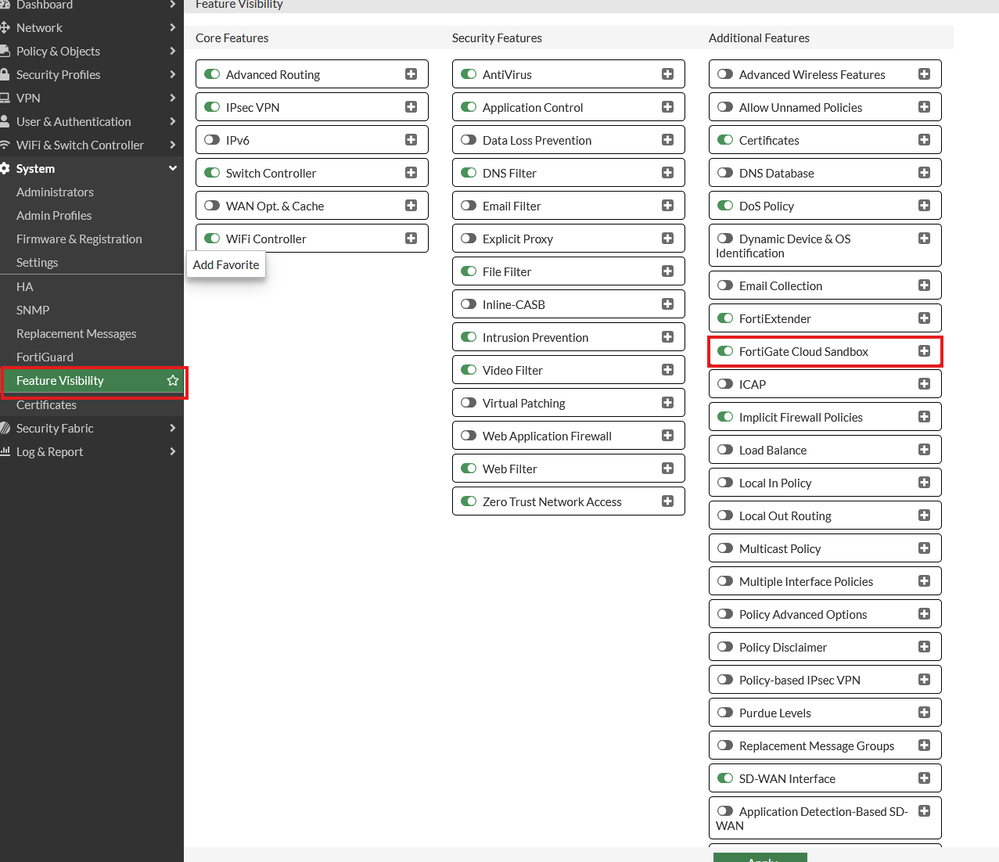Image resolution: width=999 pixels, height=862 pixels.
Task: Click the plus icon on Zero Trust Network Access
Action: point(668,501)
